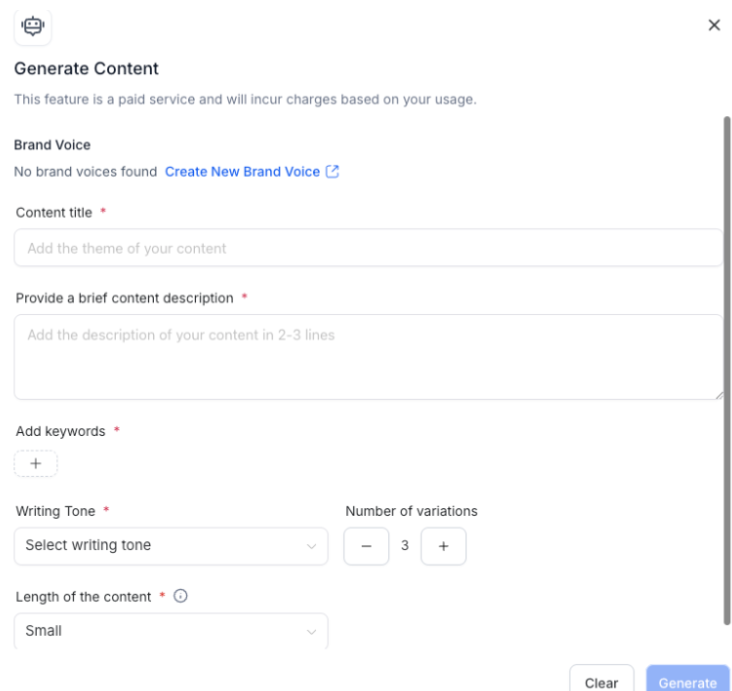
Task: Click the Generate button
Action: (x=687, y=682)
